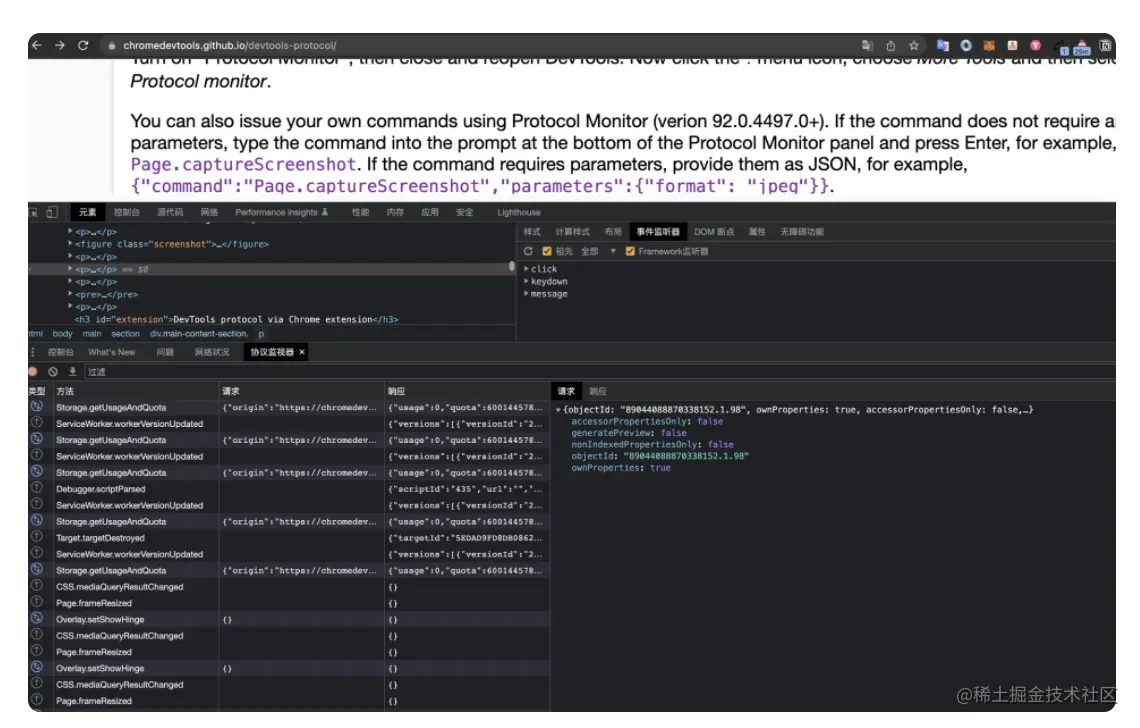The height and width of the screenshot is (728, 1140).
Task: Open the 网络 panel tab
Action: pyautogui.click(x=209, y=212)
